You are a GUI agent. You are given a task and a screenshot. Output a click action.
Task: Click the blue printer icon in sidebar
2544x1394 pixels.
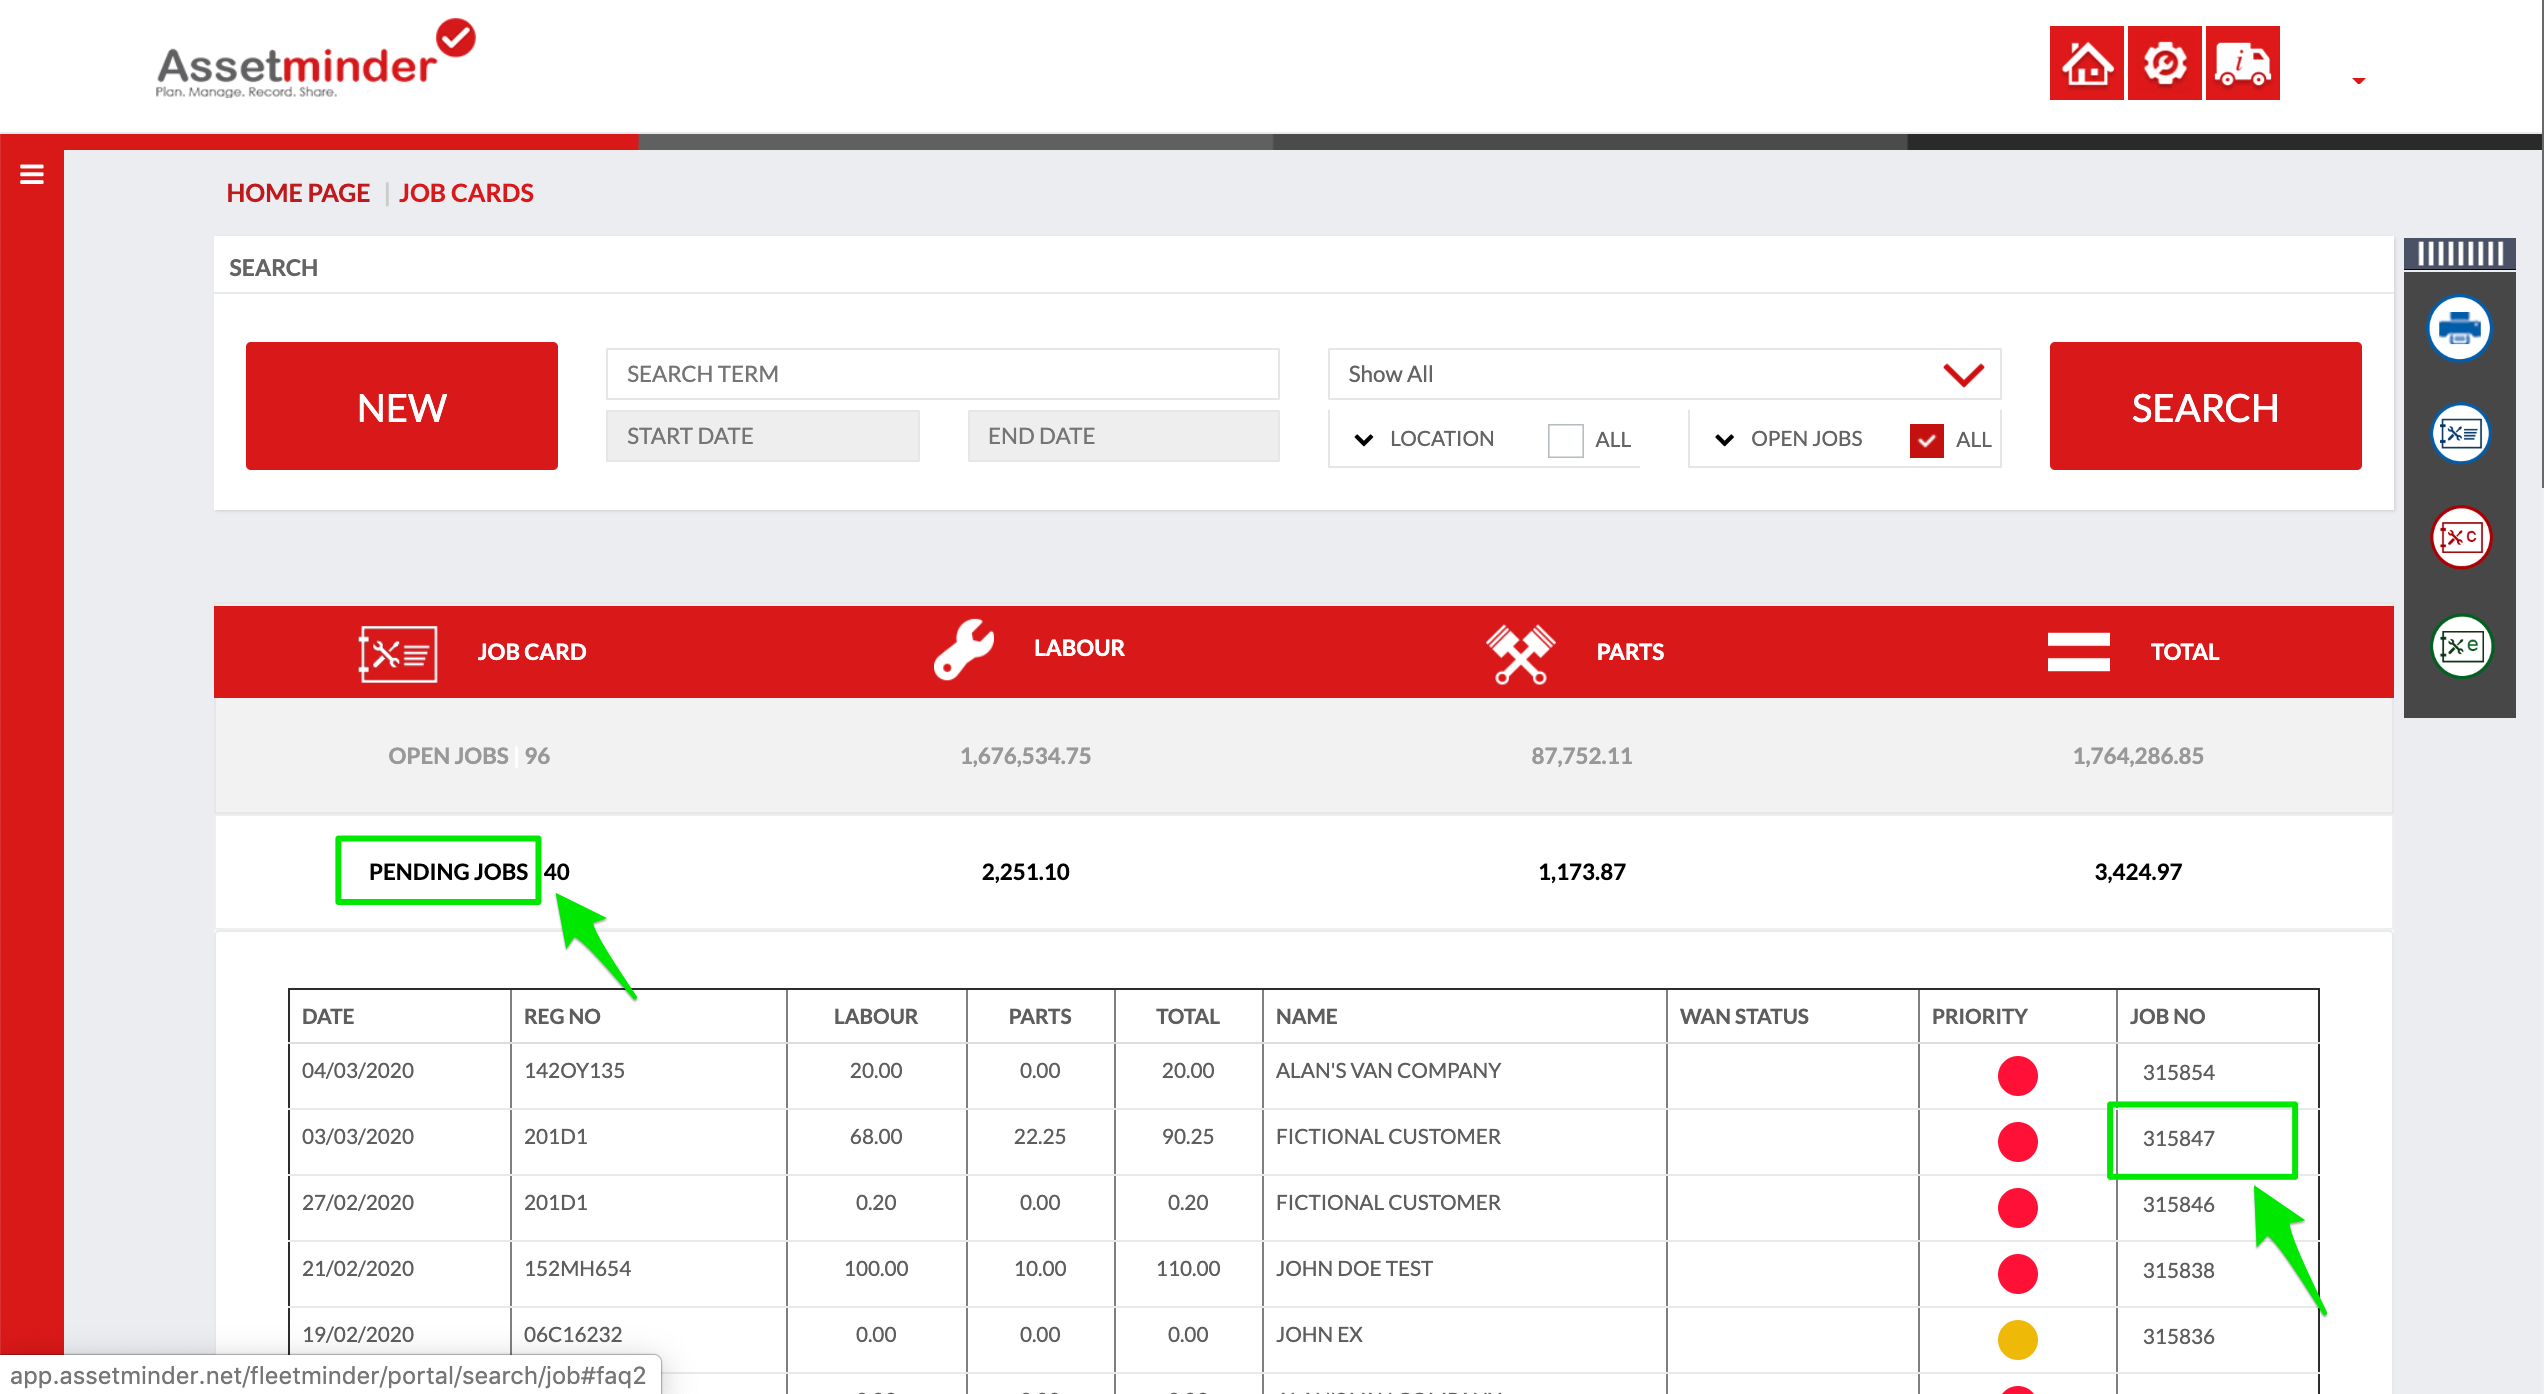coord(2459,328)
